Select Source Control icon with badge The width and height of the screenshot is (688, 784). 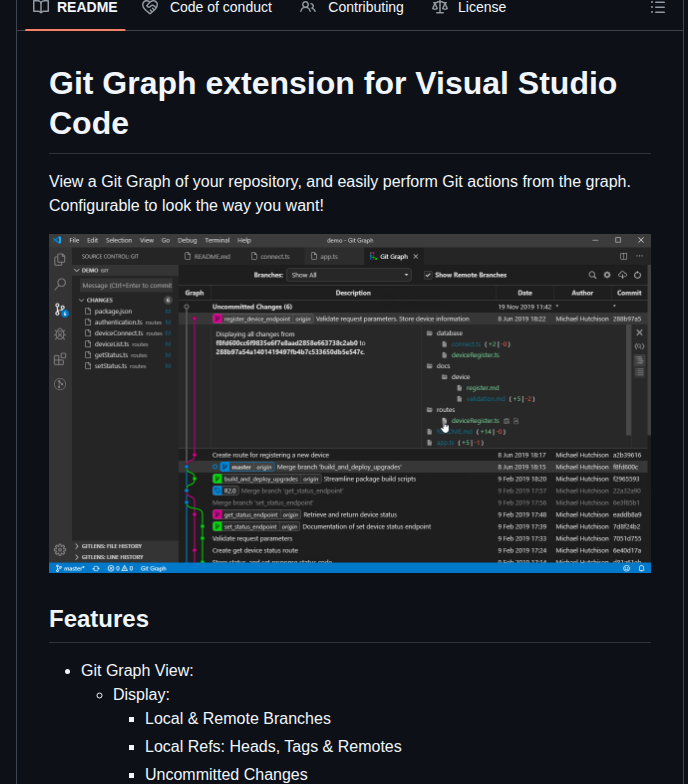[x=60, y=310]
